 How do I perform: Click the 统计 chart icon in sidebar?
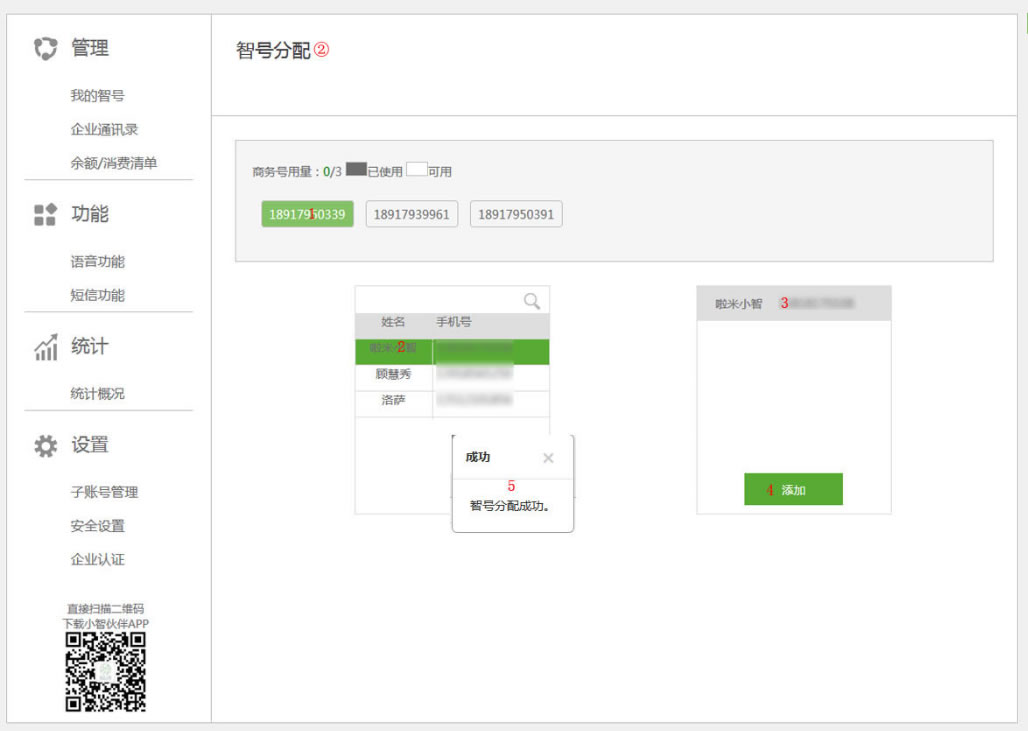click(45, 347)
